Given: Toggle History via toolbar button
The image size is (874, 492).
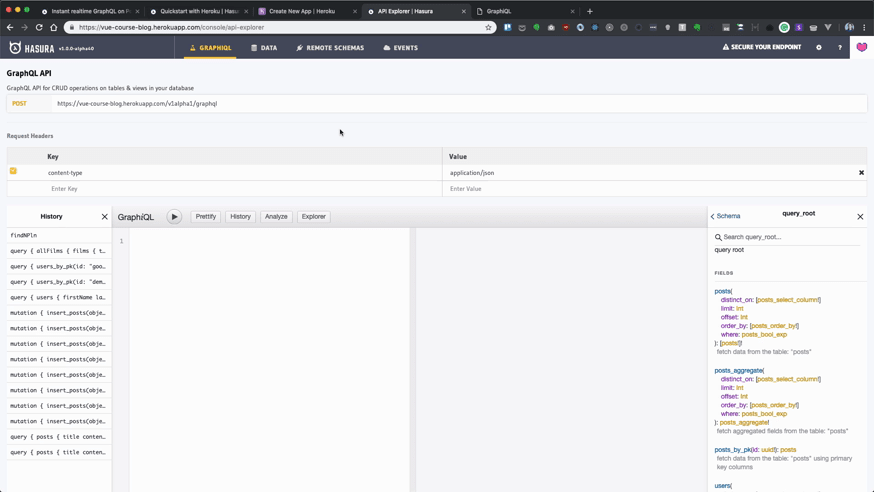Looking at the screenshot, I should click(x=240, y=217).
